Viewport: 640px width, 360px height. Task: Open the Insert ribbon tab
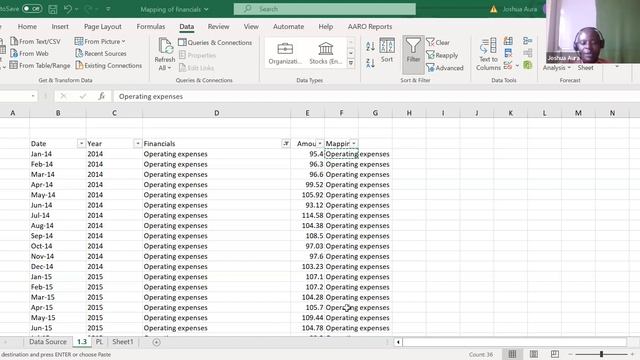pyautogui.click(x=60, y=27)
